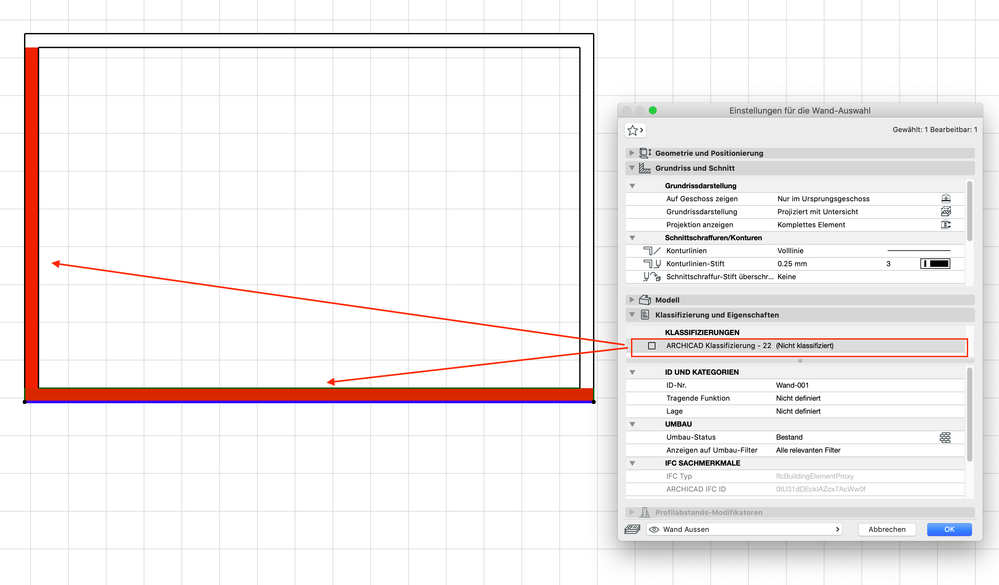Click Nicht definiert beside Lage
The height and width of the screenshot is (585, 999).
tap(798, 412)
